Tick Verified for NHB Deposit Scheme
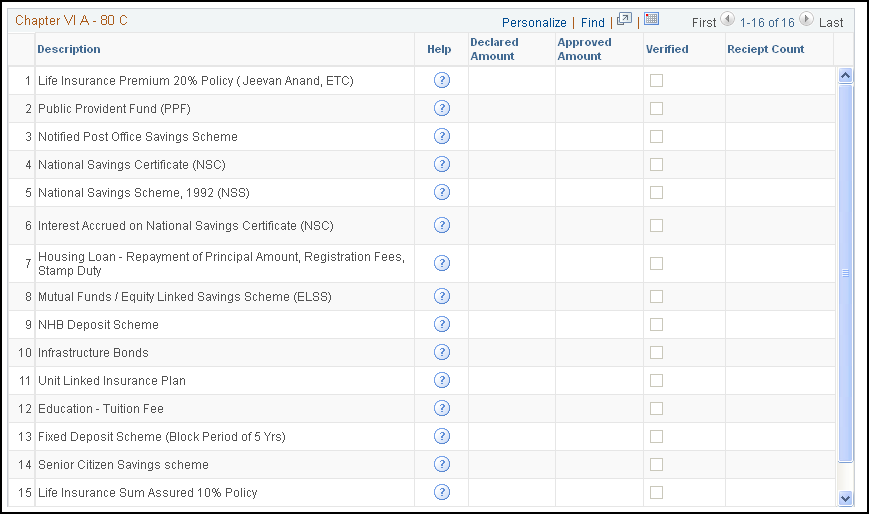Screen dimensions: 869x514 tap(656, 324)
